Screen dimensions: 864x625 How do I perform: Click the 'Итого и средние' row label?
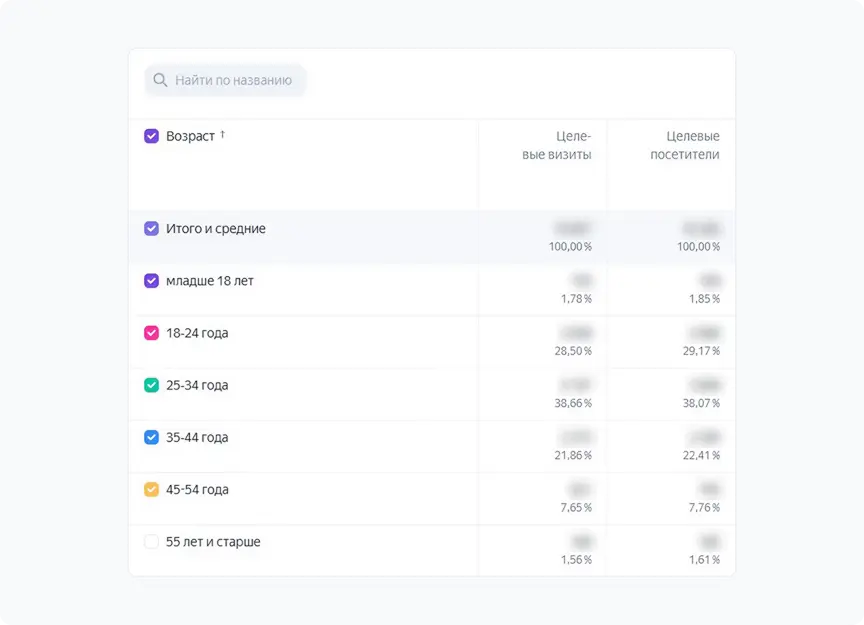(216, 229)
